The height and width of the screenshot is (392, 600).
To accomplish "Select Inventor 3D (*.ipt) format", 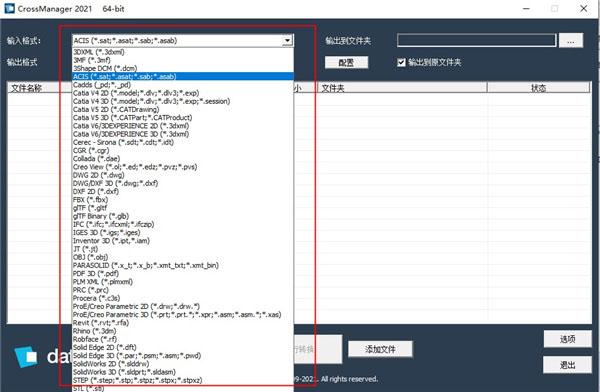I will point(183,241).
